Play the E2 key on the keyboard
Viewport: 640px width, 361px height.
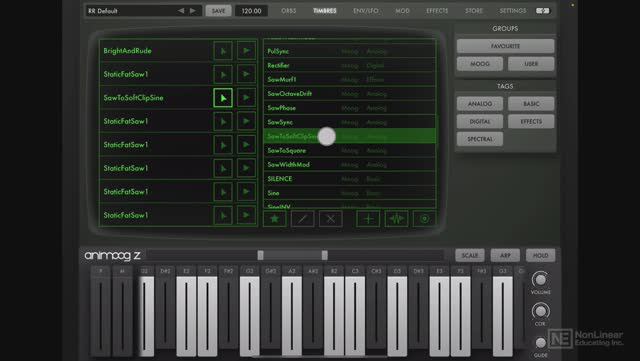186,316
